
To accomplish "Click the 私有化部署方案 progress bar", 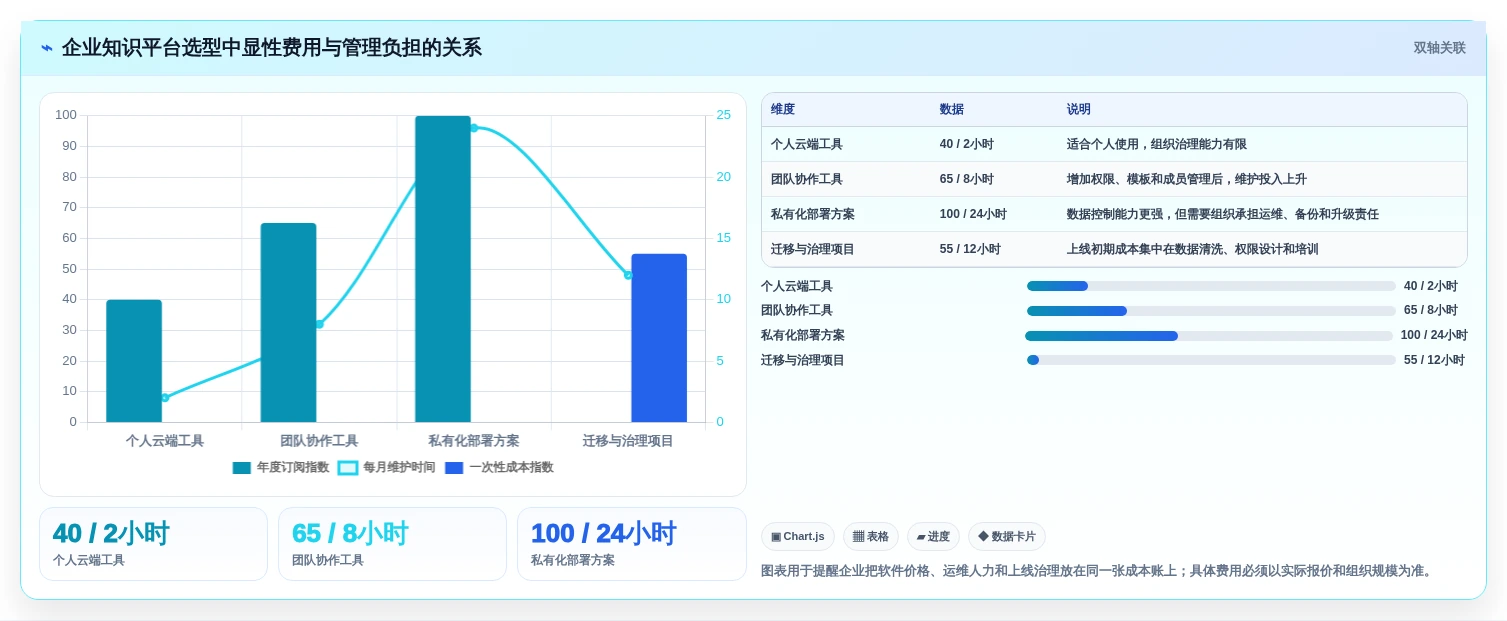I will [1209, 336].
